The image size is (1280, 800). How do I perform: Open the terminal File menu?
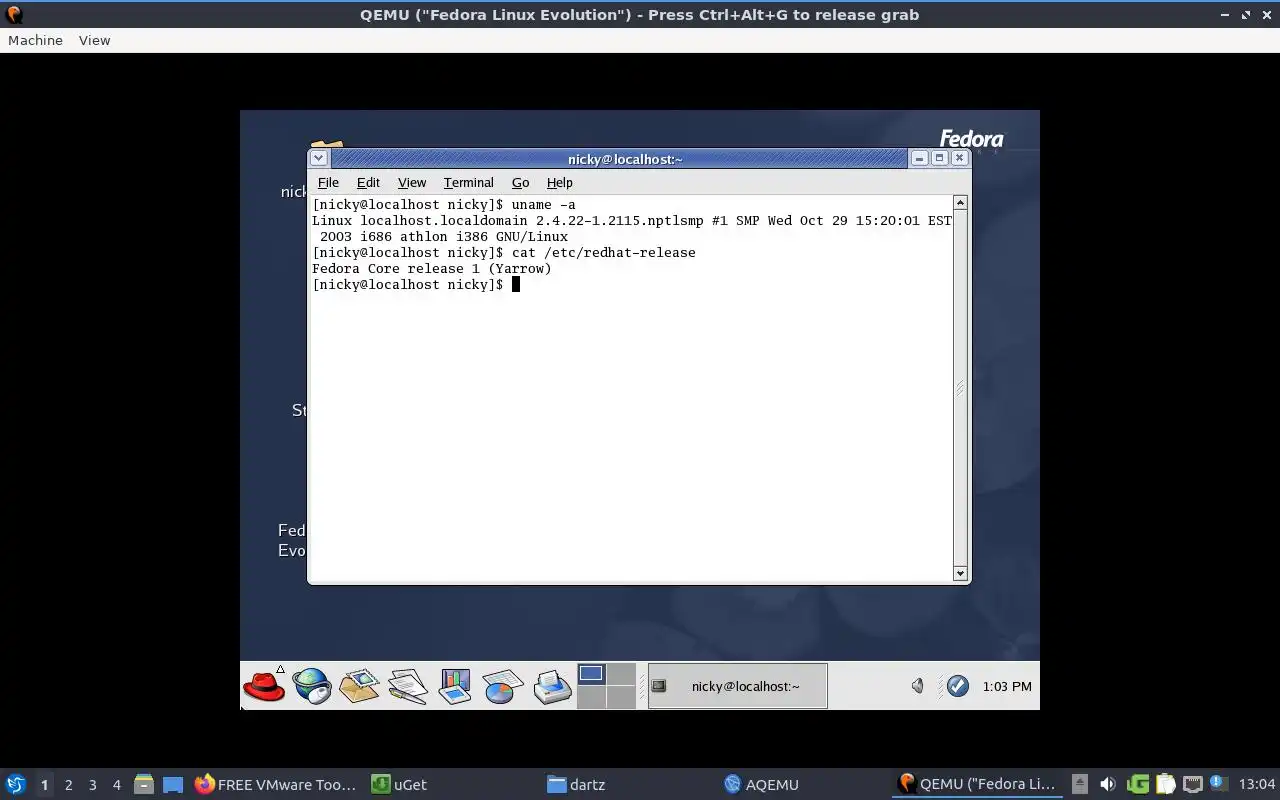(x=328, y=182)
